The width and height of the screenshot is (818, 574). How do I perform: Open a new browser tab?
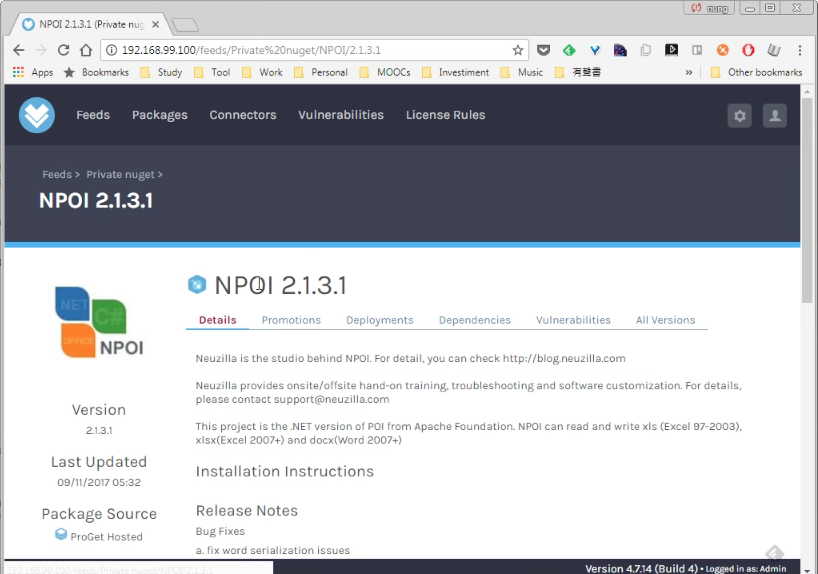click(185, 25)
